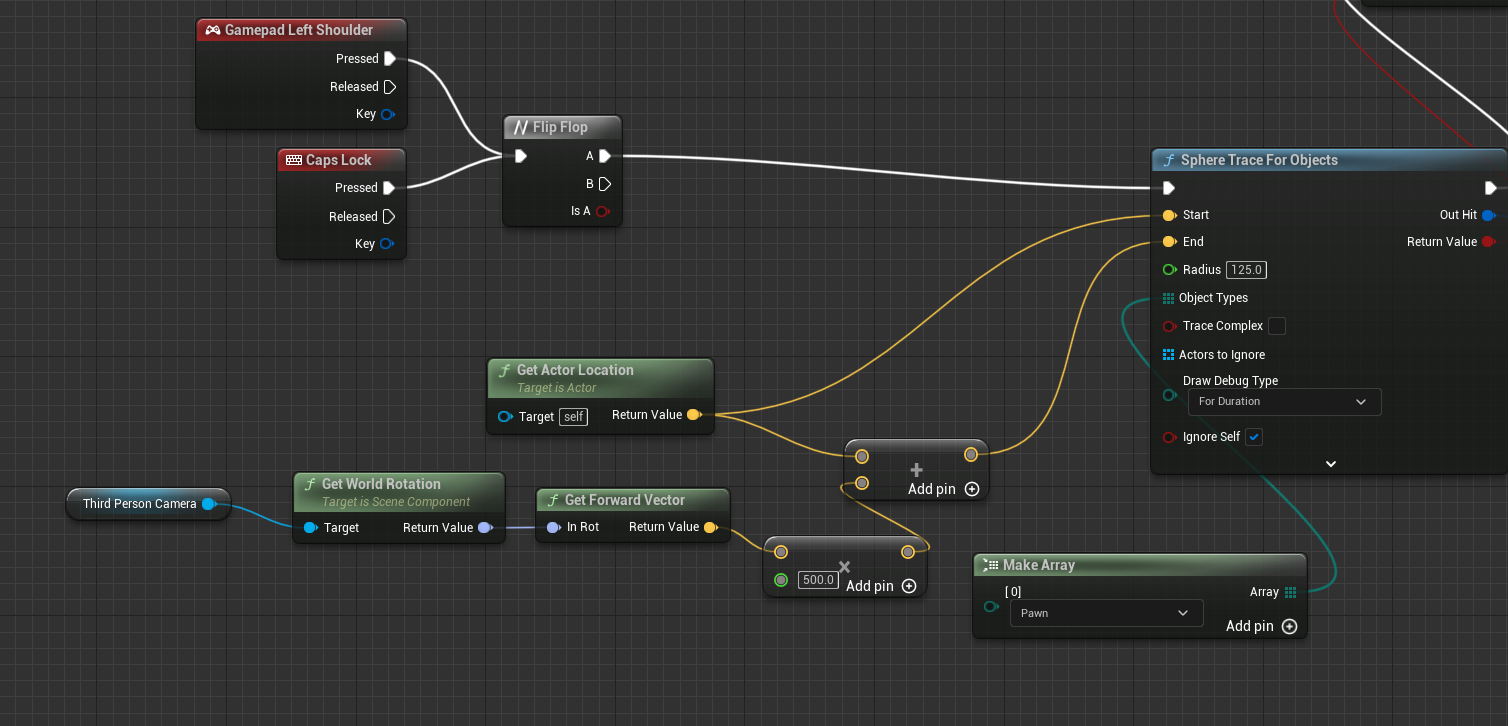Enable the Trace Complex checkbox

click(1277, 326)
